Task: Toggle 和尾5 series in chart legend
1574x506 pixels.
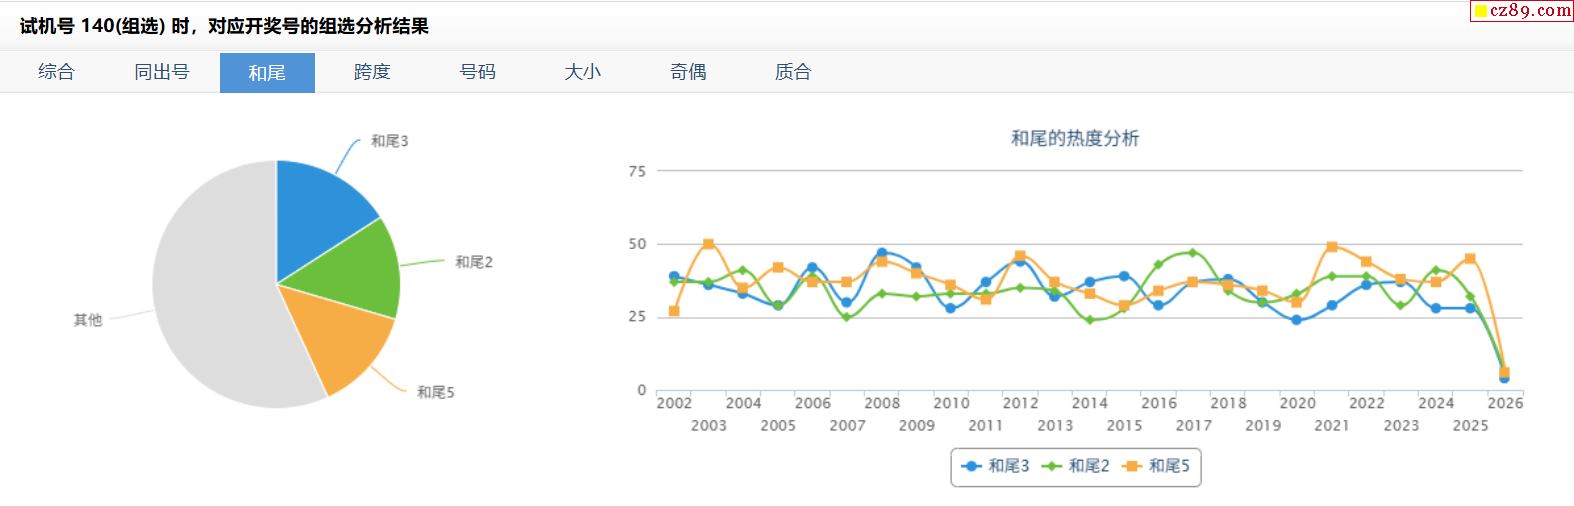Action: (1157, 466)
